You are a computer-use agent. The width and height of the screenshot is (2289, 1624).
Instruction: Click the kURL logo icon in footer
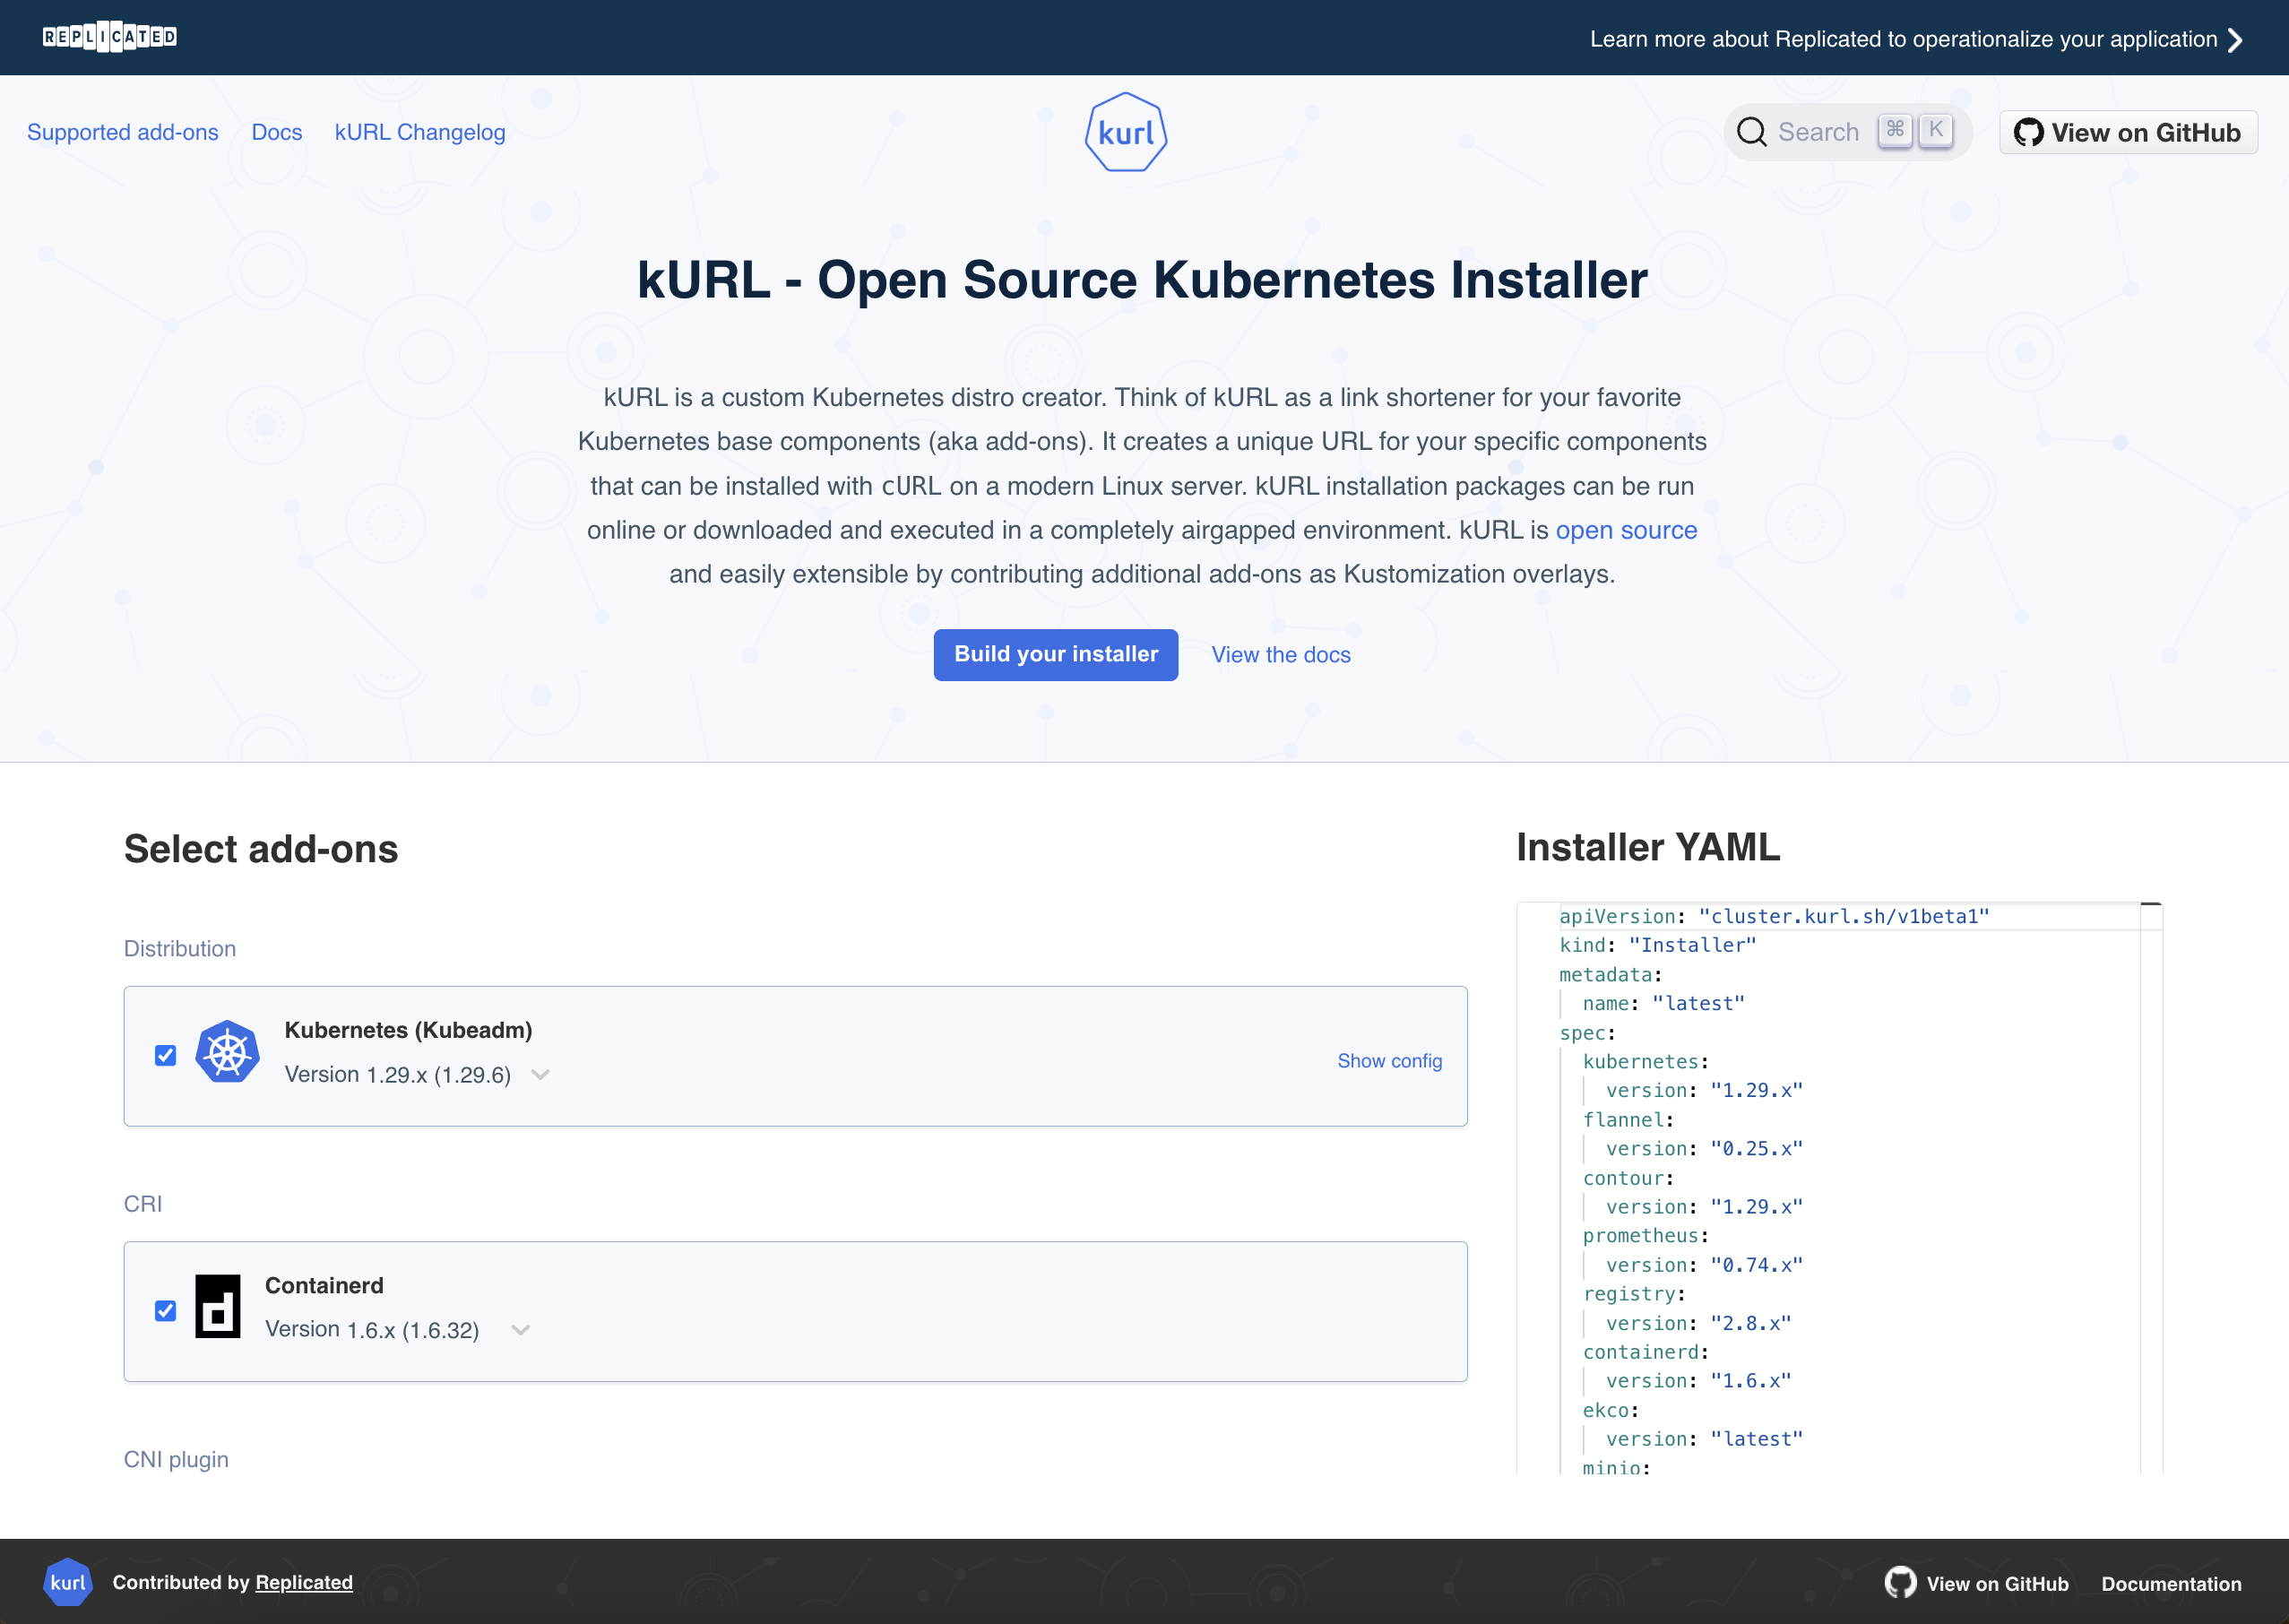click(68, 1580)
